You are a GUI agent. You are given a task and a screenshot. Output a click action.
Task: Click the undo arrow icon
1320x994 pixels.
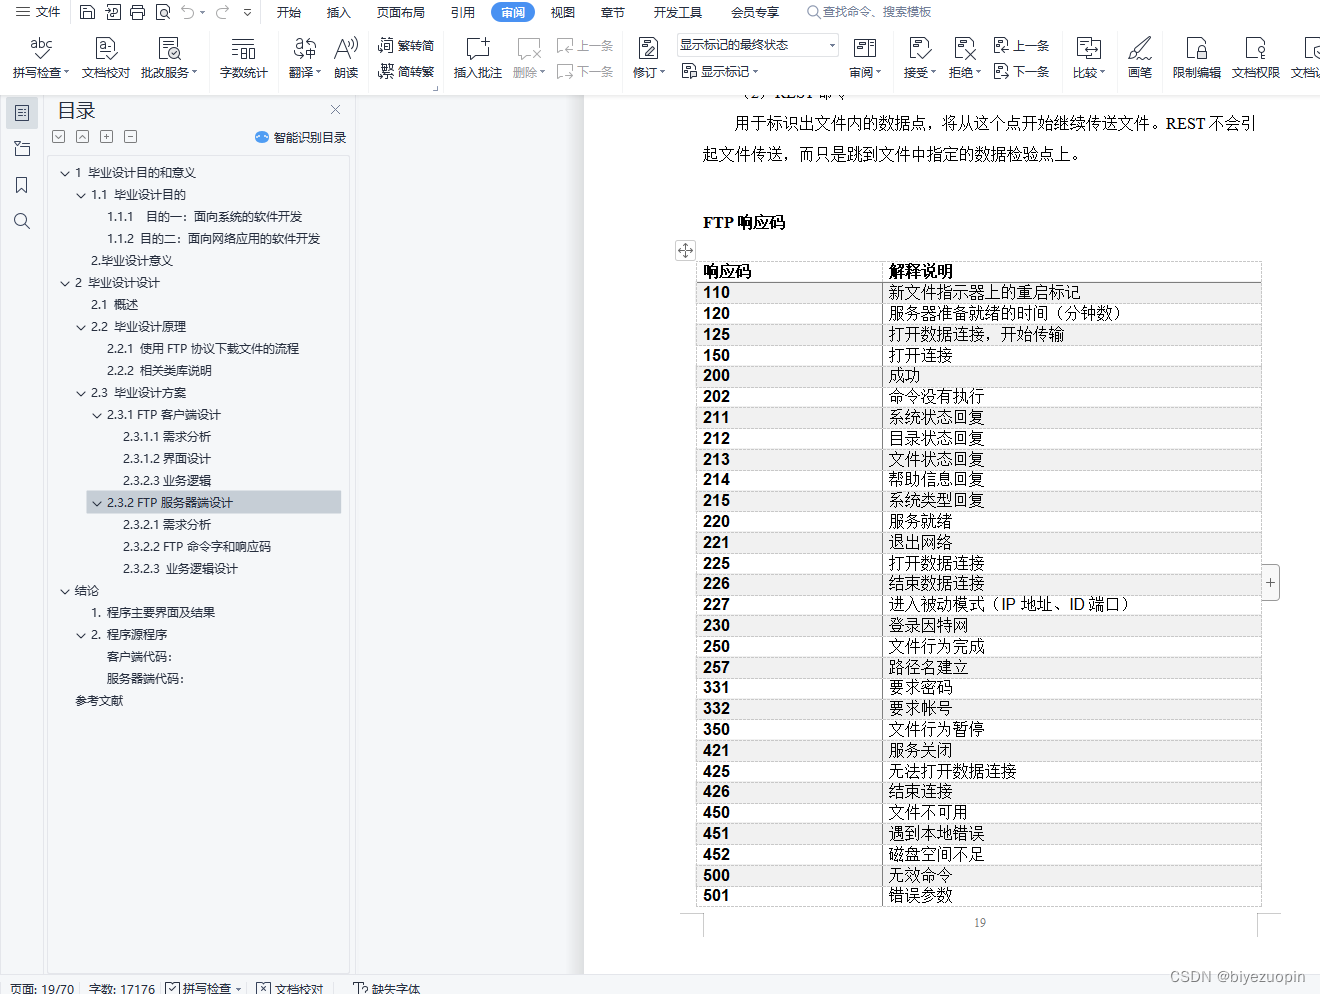187,12
